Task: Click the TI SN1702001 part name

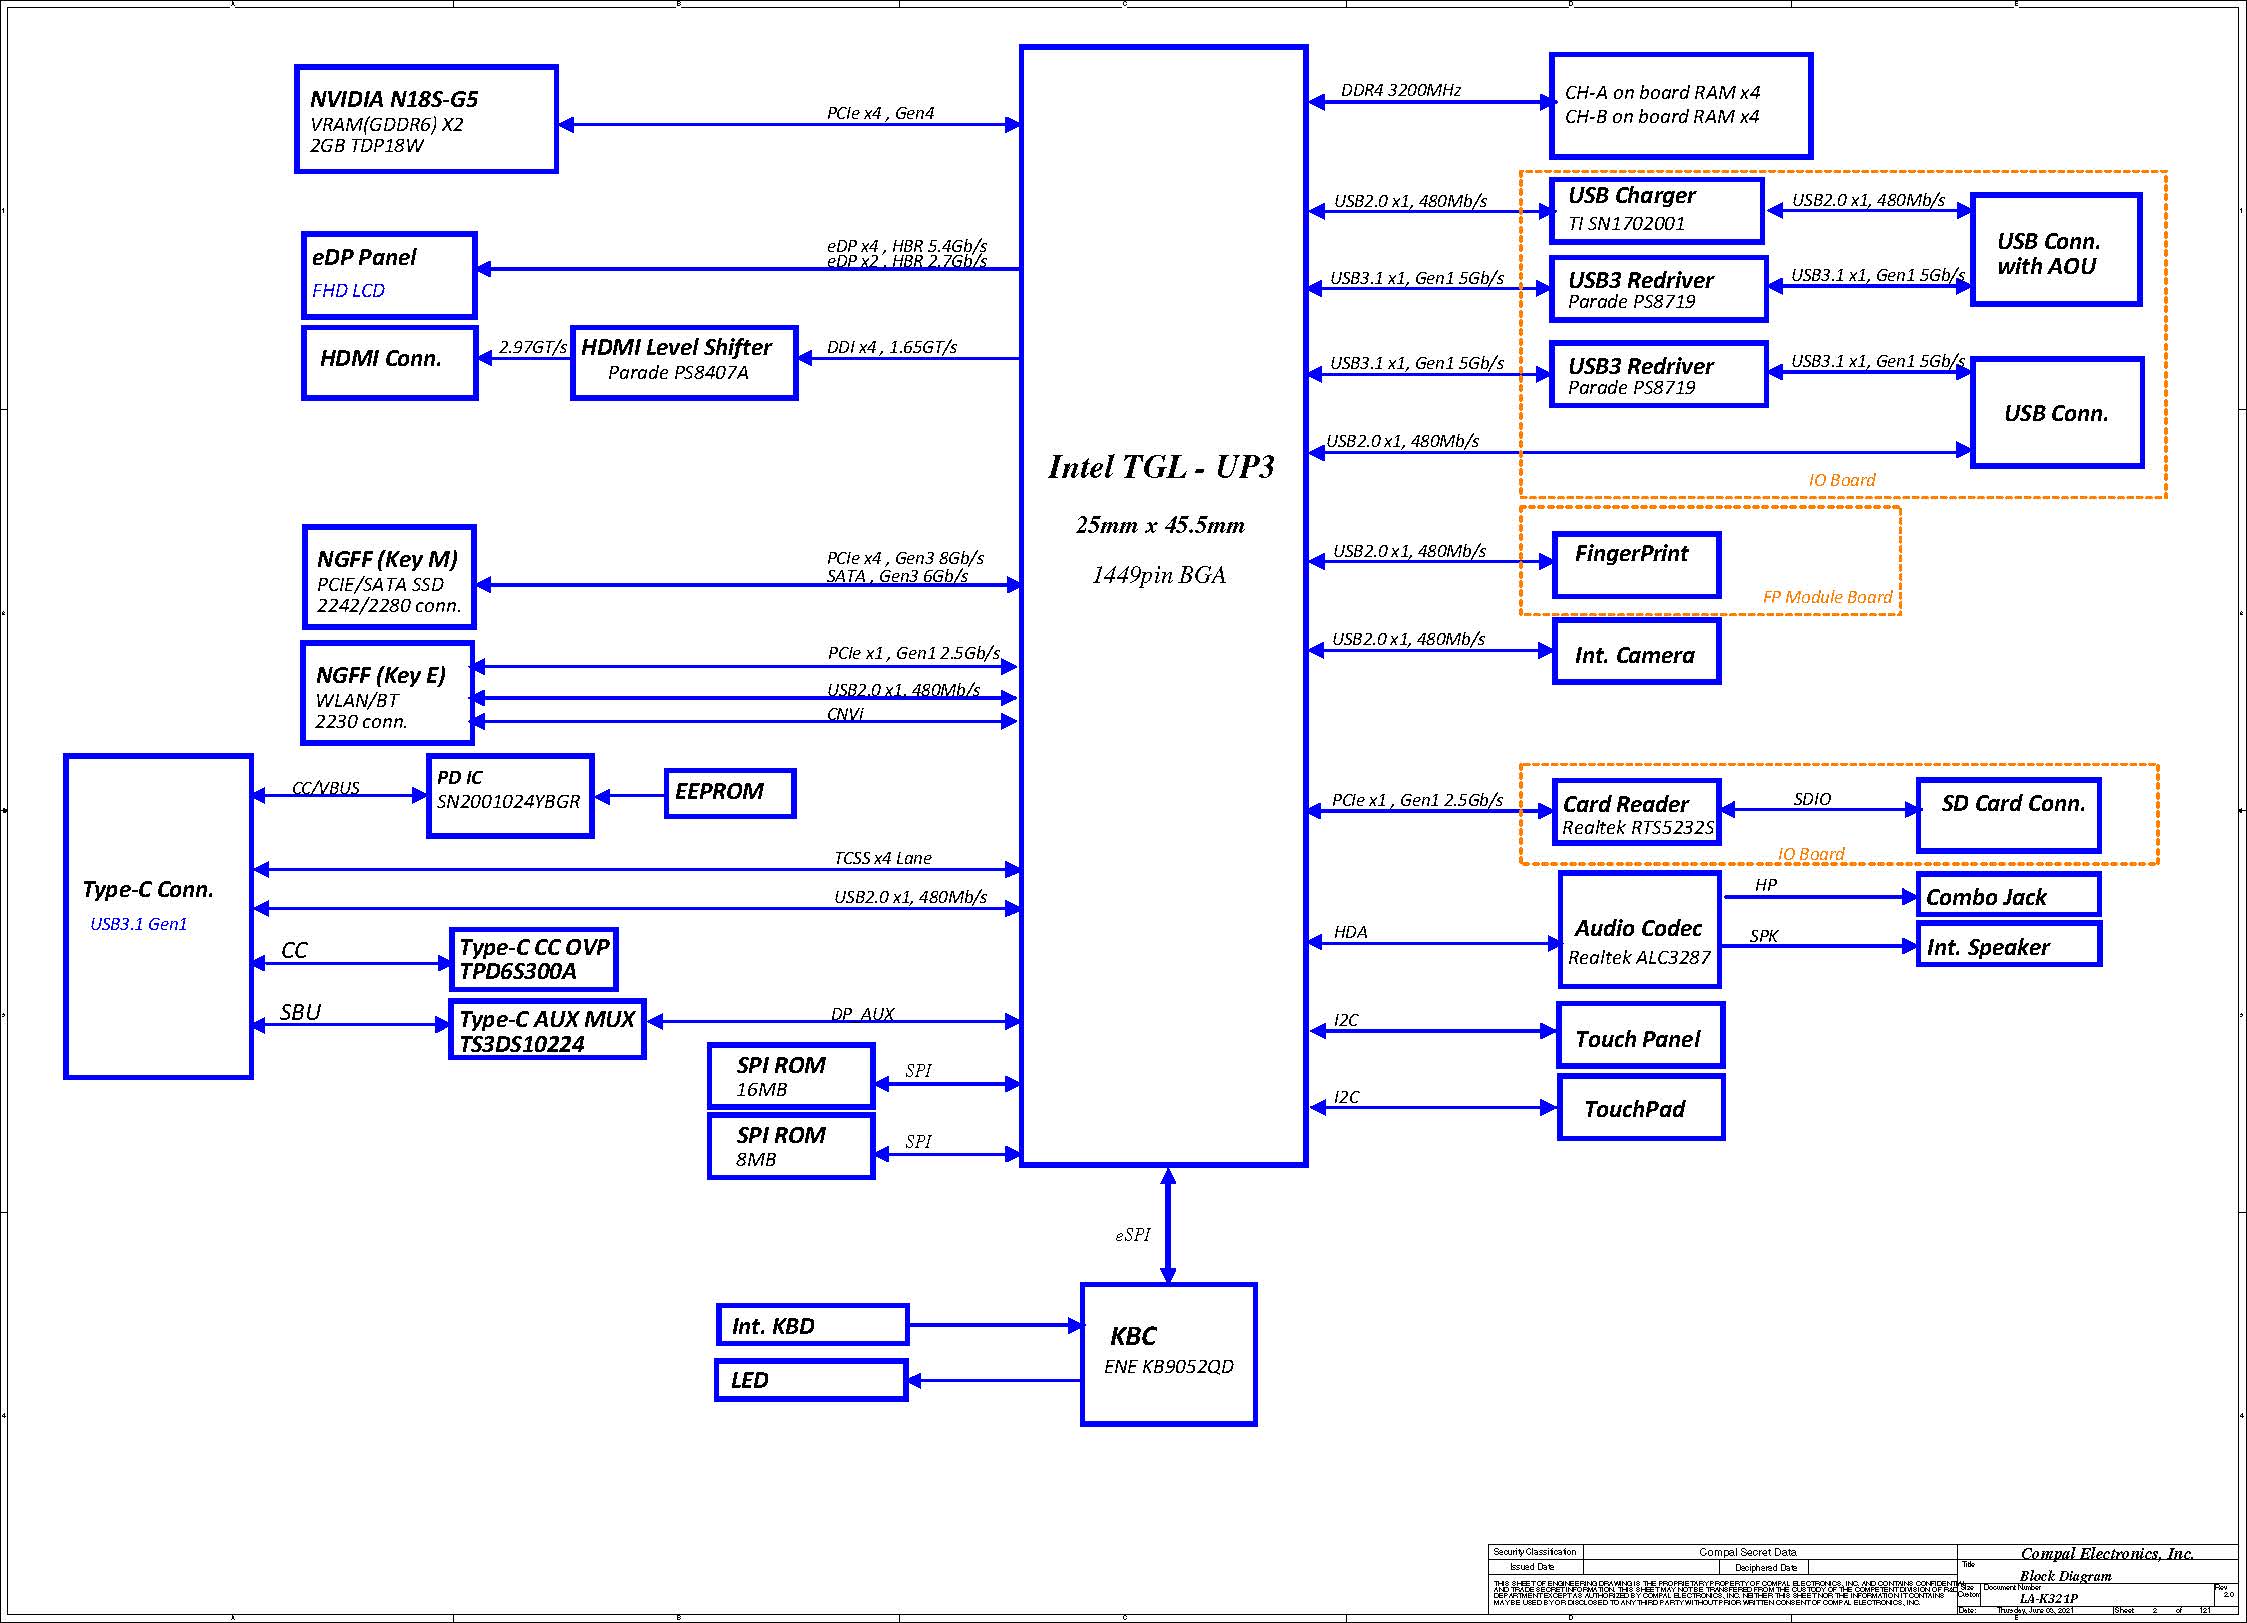Action: pos(1627,224)
